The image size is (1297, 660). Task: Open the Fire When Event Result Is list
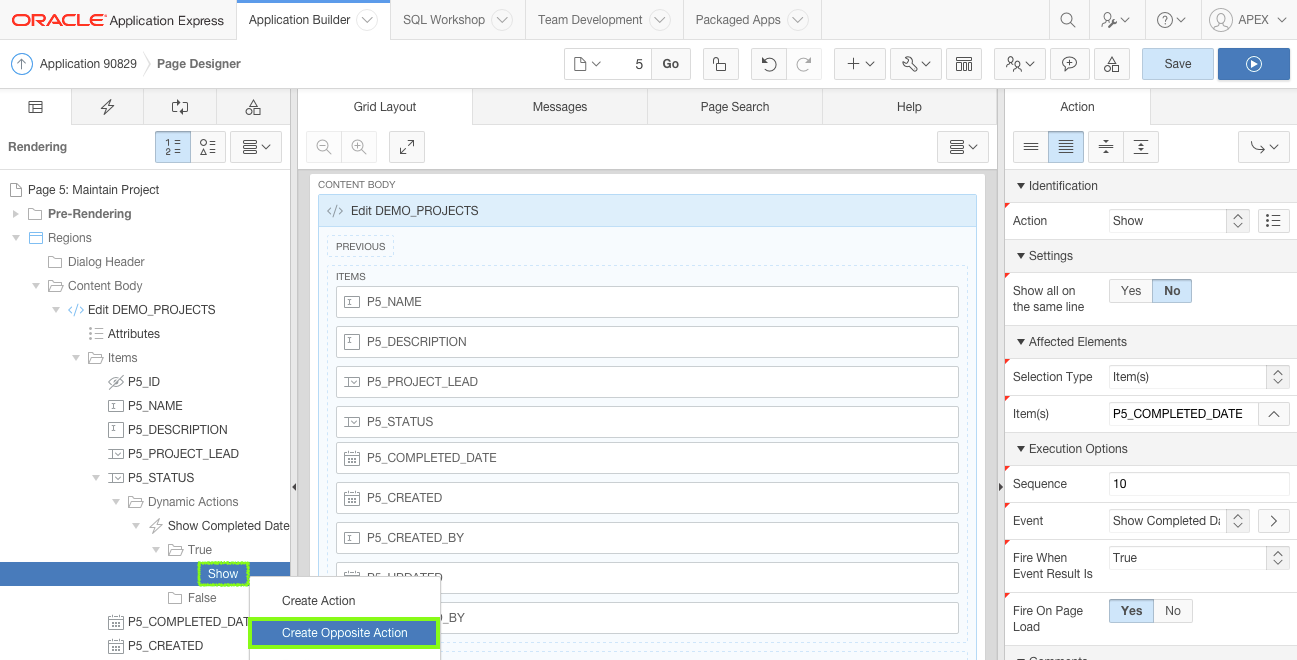[1200, 558]
